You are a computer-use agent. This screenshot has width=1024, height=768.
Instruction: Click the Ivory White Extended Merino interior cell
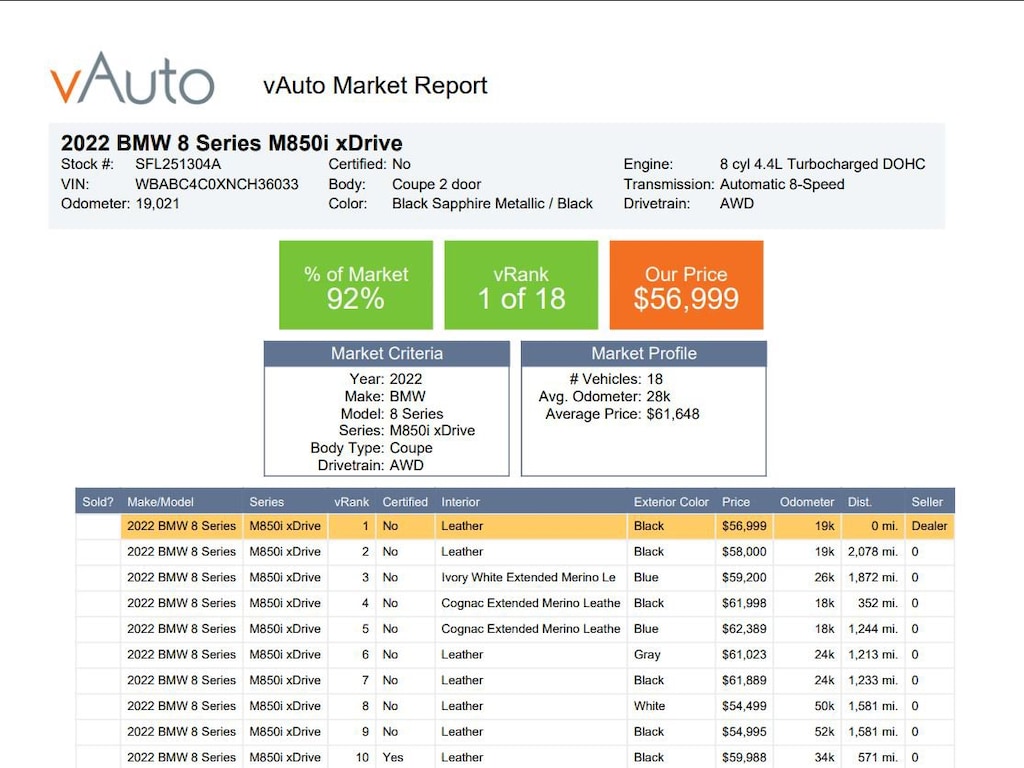(x=528, y=578)
